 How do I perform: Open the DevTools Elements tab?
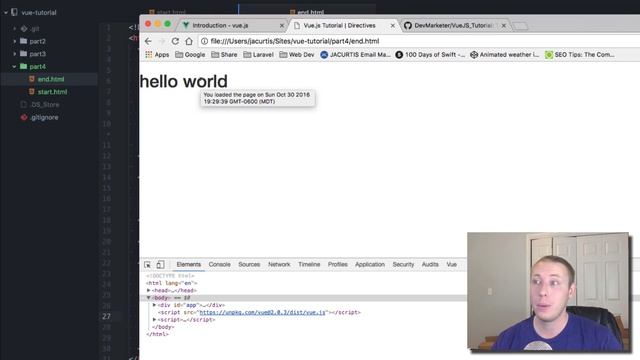[x=189, y=264]
